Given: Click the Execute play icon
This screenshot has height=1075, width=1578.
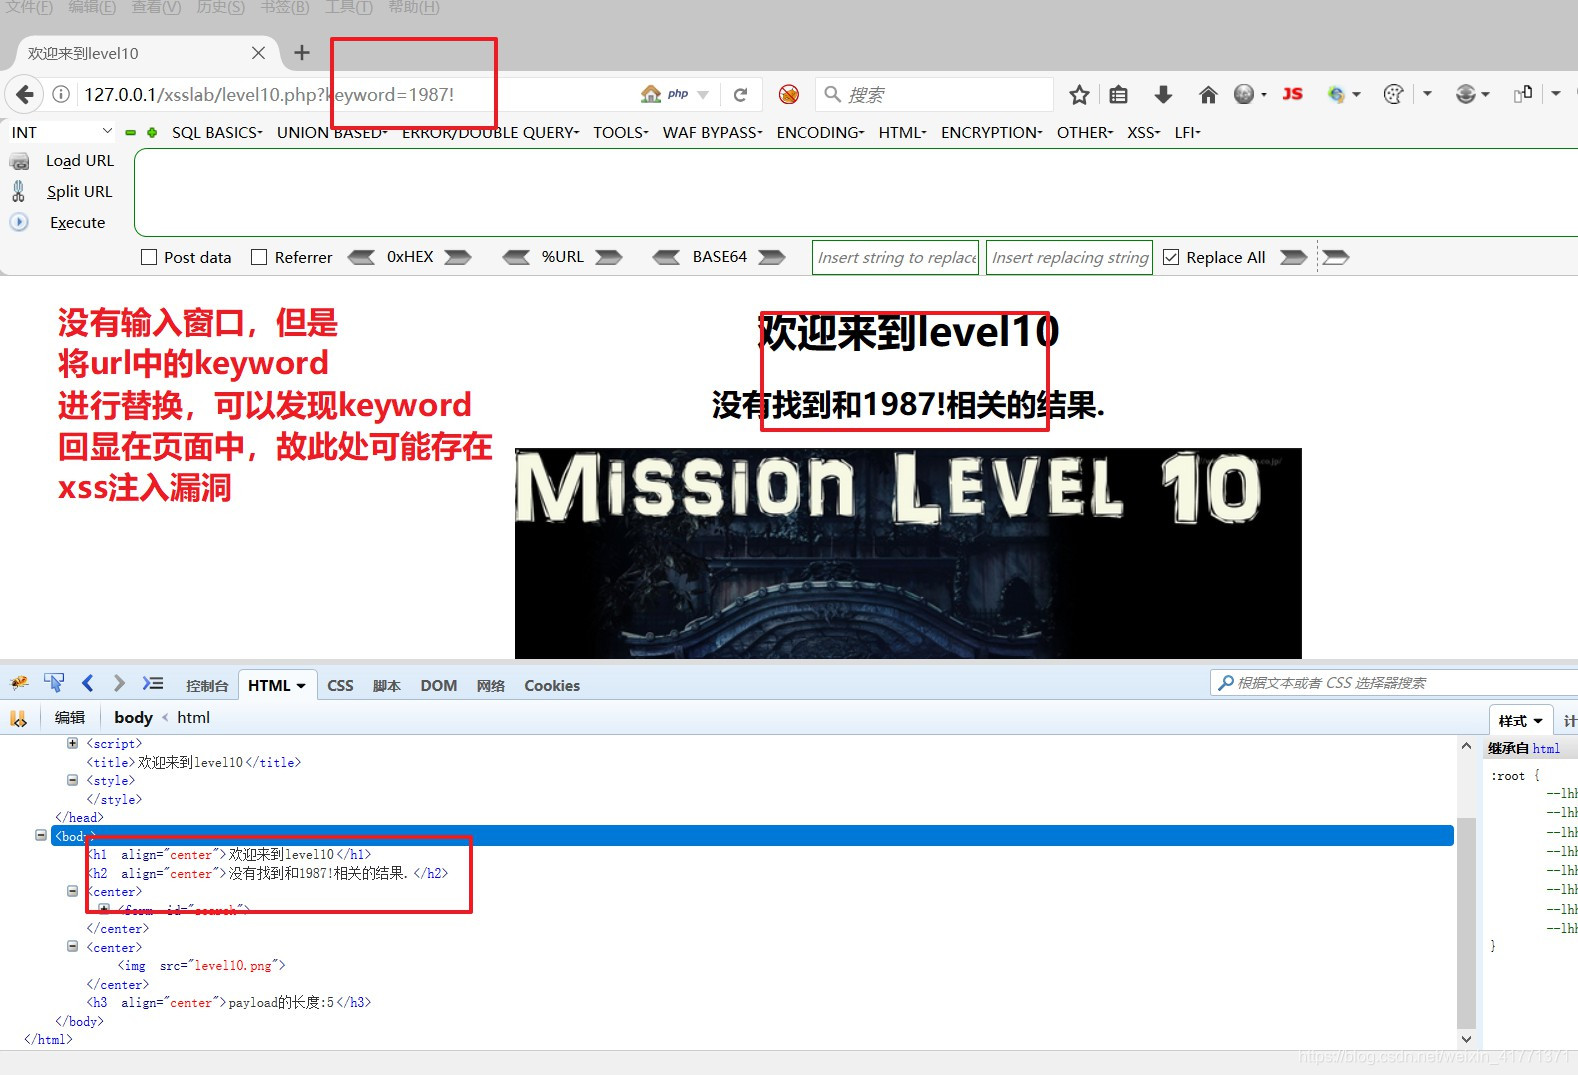Looking at the screenshot, I should [19, 222].
